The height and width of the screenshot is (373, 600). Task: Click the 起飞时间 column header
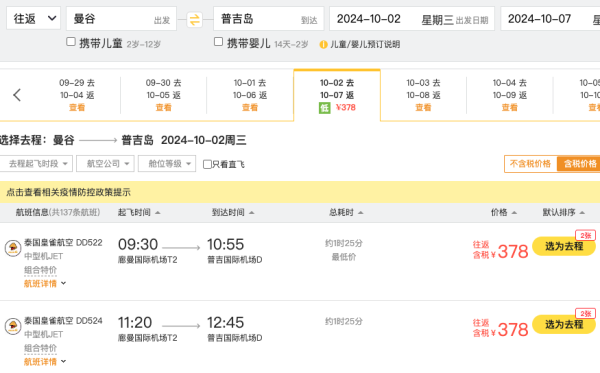tap(134, 212)
